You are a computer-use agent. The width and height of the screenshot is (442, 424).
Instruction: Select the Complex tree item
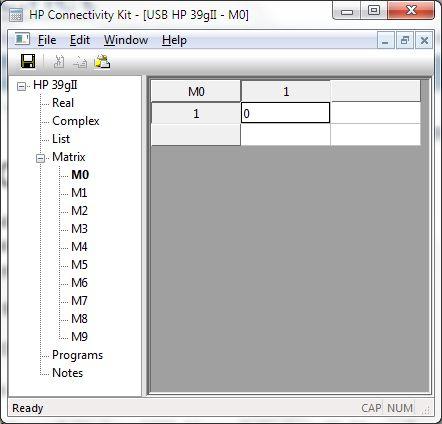(x=76, y=121)
